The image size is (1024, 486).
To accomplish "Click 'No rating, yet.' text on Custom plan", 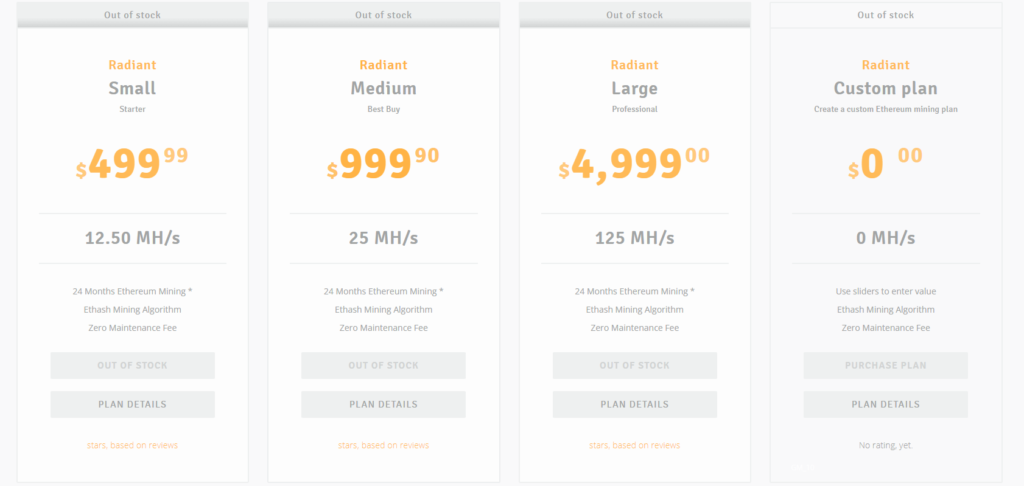I will [x=886, y=446].
